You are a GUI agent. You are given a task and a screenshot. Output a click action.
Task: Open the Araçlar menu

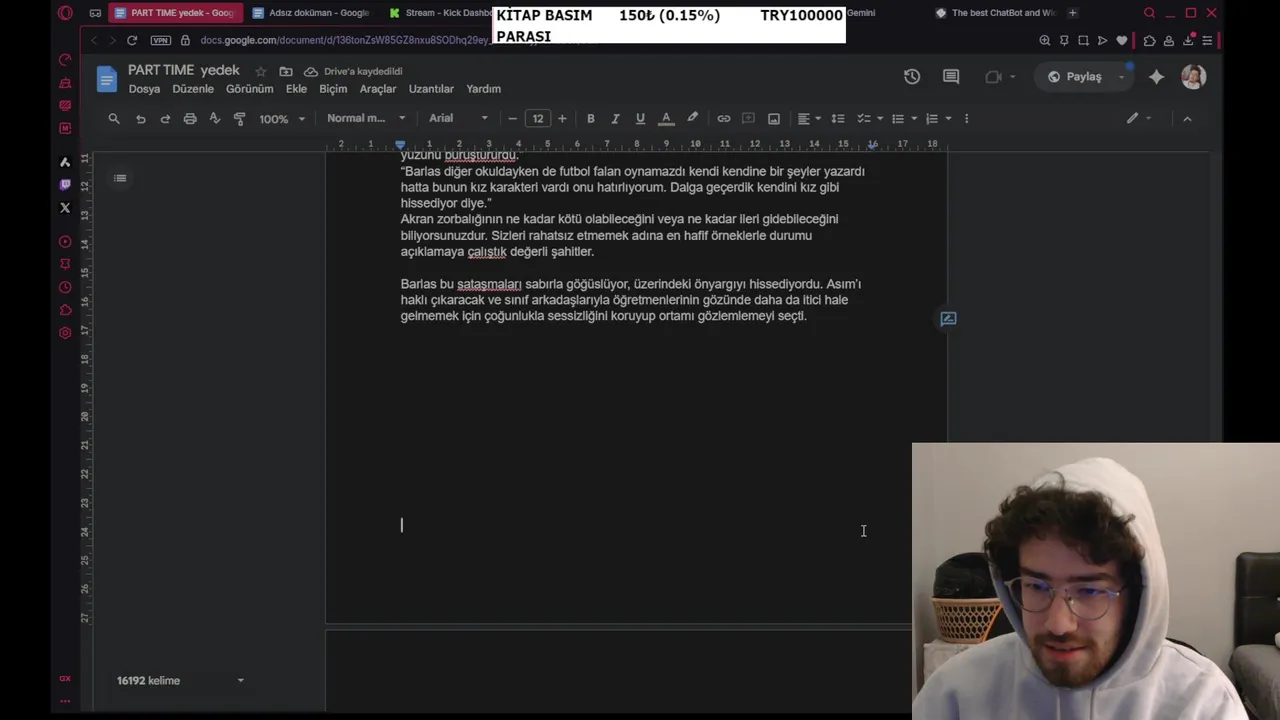tap(378, 89)
